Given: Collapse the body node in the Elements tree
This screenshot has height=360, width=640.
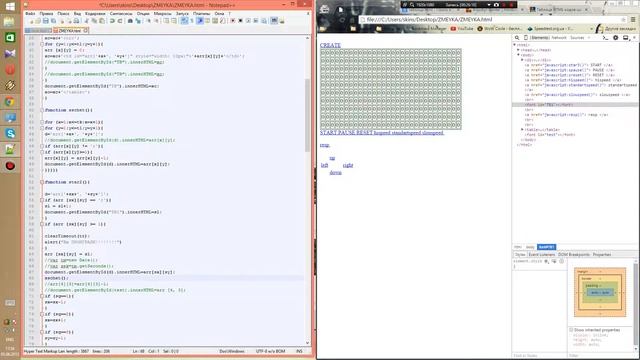Looking at the screenshot, I should pyautogui.click(x=518, y=55).
